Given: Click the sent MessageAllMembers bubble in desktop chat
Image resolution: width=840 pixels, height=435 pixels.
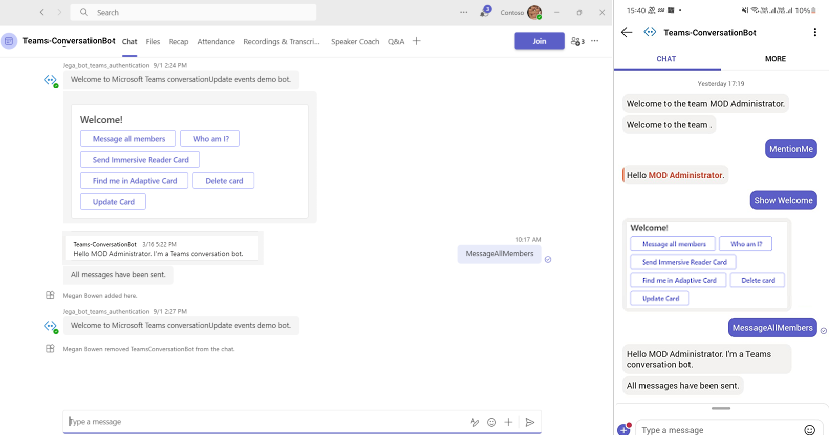Looking at the screenshot, I should click(x=499, y=254).
